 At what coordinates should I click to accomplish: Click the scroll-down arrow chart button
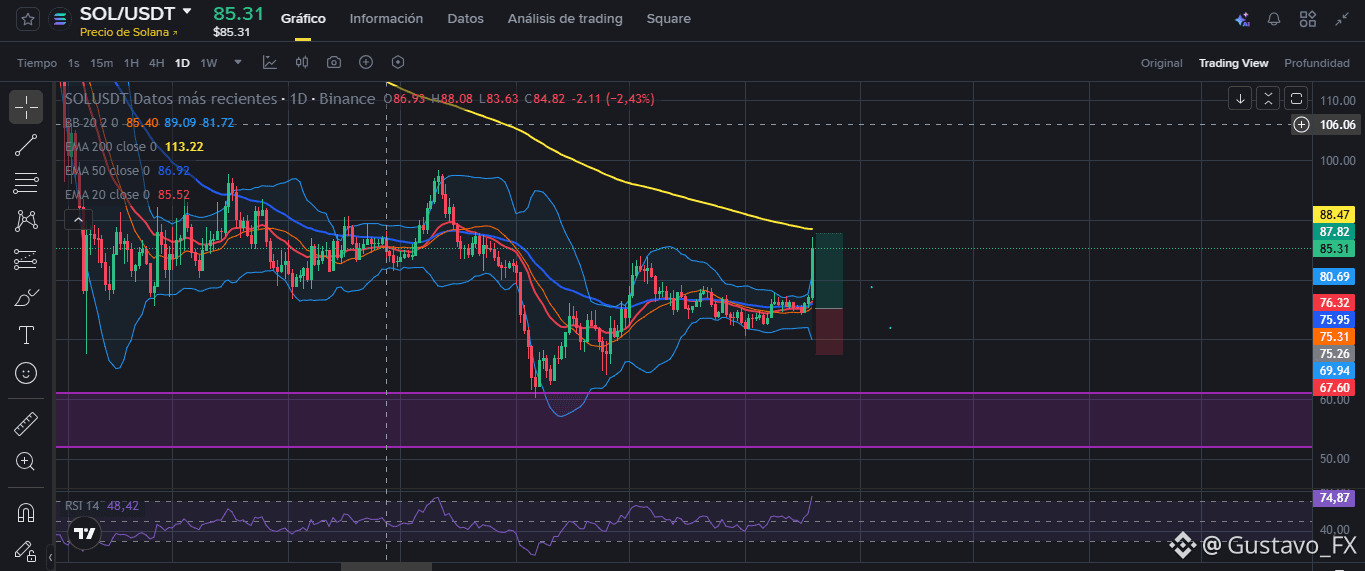tap(1240, 98)
